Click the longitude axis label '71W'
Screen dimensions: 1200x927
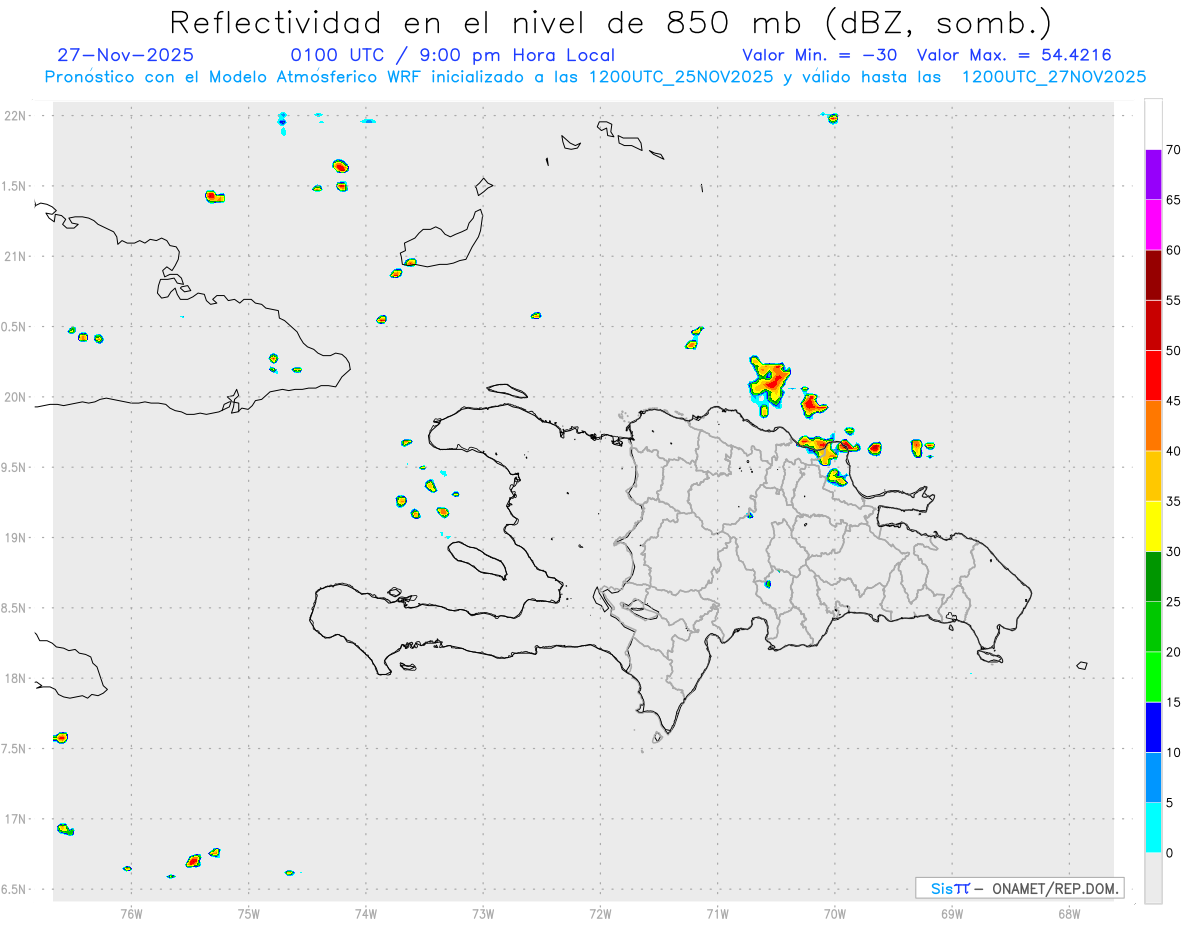click(717, 913)
